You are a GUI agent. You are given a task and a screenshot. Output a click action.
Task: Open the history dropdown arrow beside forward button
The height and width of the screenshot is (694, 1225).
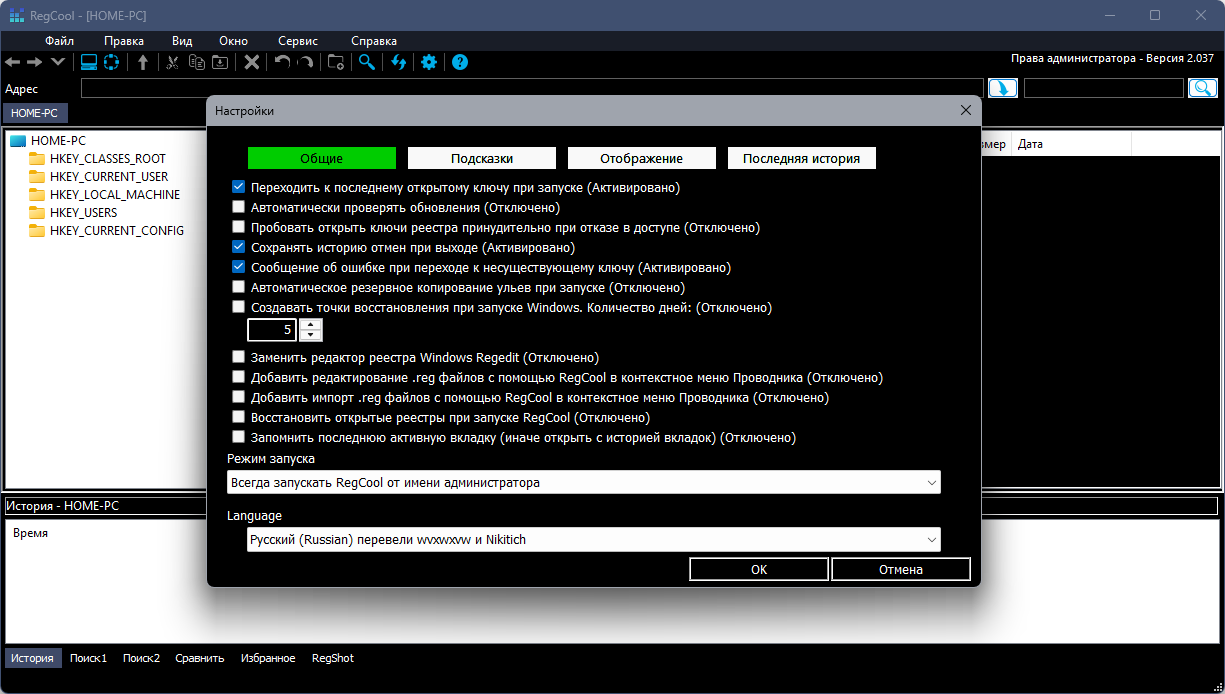[58, 62]
